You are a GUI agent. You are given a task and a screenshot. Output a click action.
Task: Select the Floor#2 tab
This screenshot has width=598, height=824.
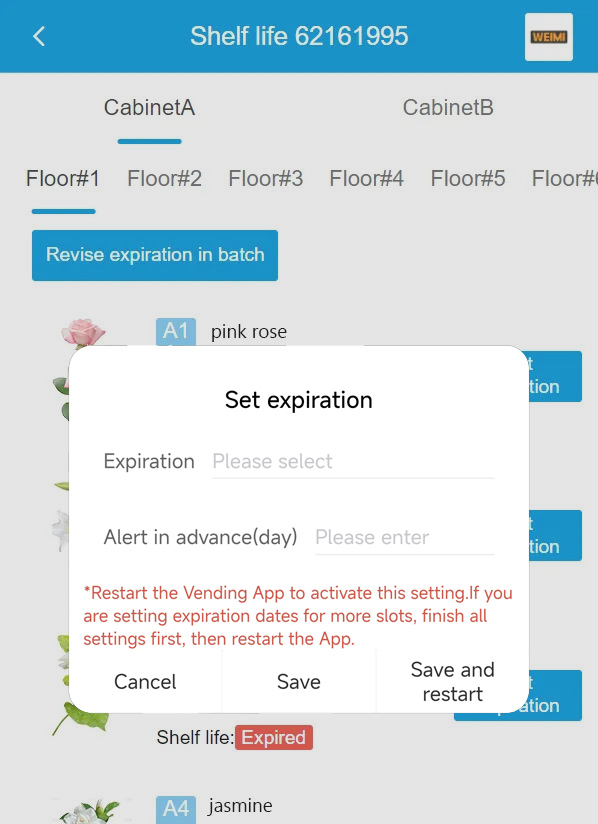(x=164, y=179)
